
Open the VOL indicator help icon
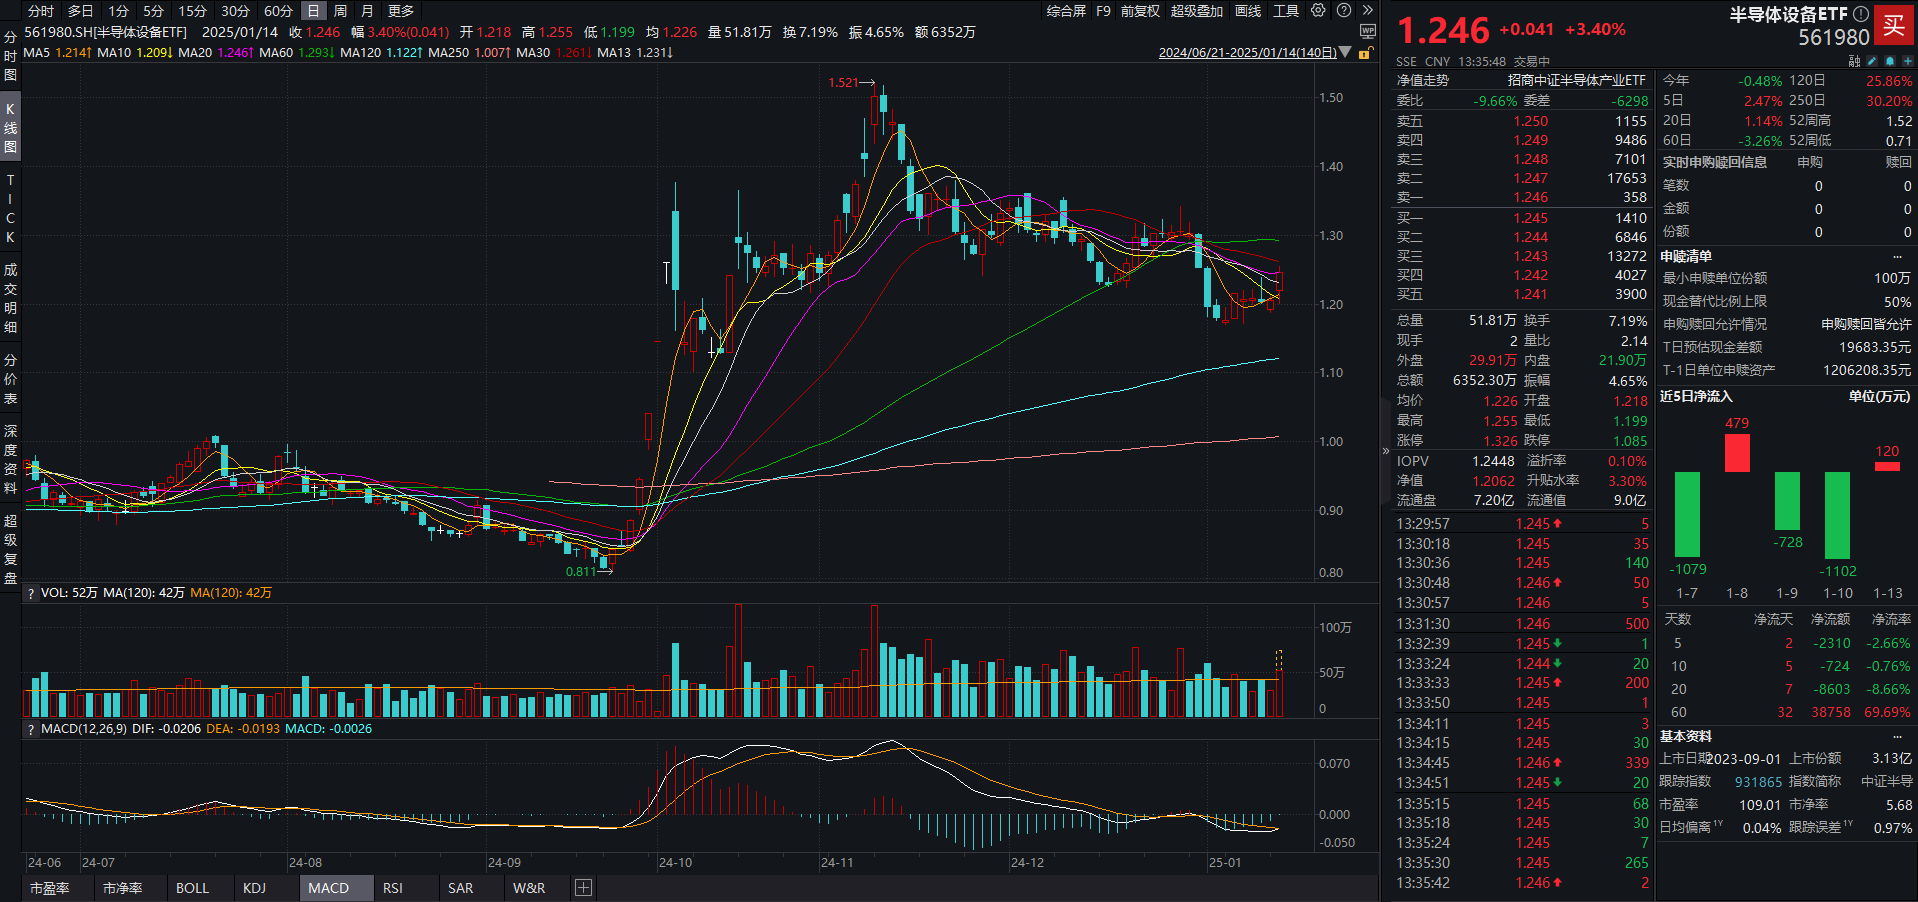click(x=30, y=593)
